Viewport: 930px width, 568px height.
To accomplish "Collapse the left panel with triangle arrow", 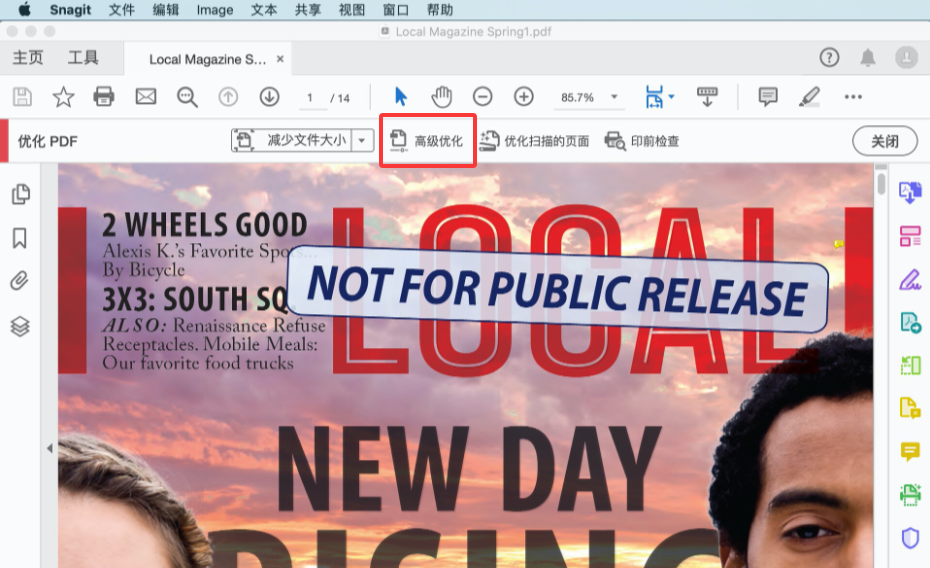I will click(49, 449).
